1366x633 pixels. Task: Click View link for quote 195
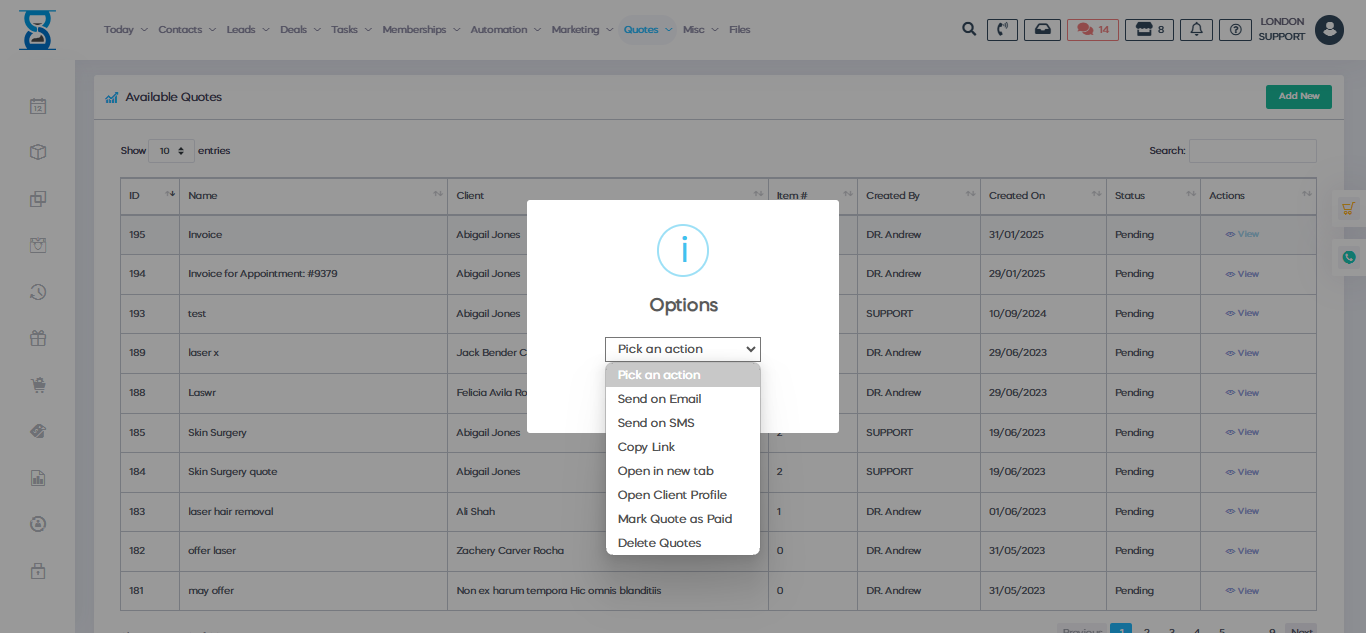(x=1242, y=234)
